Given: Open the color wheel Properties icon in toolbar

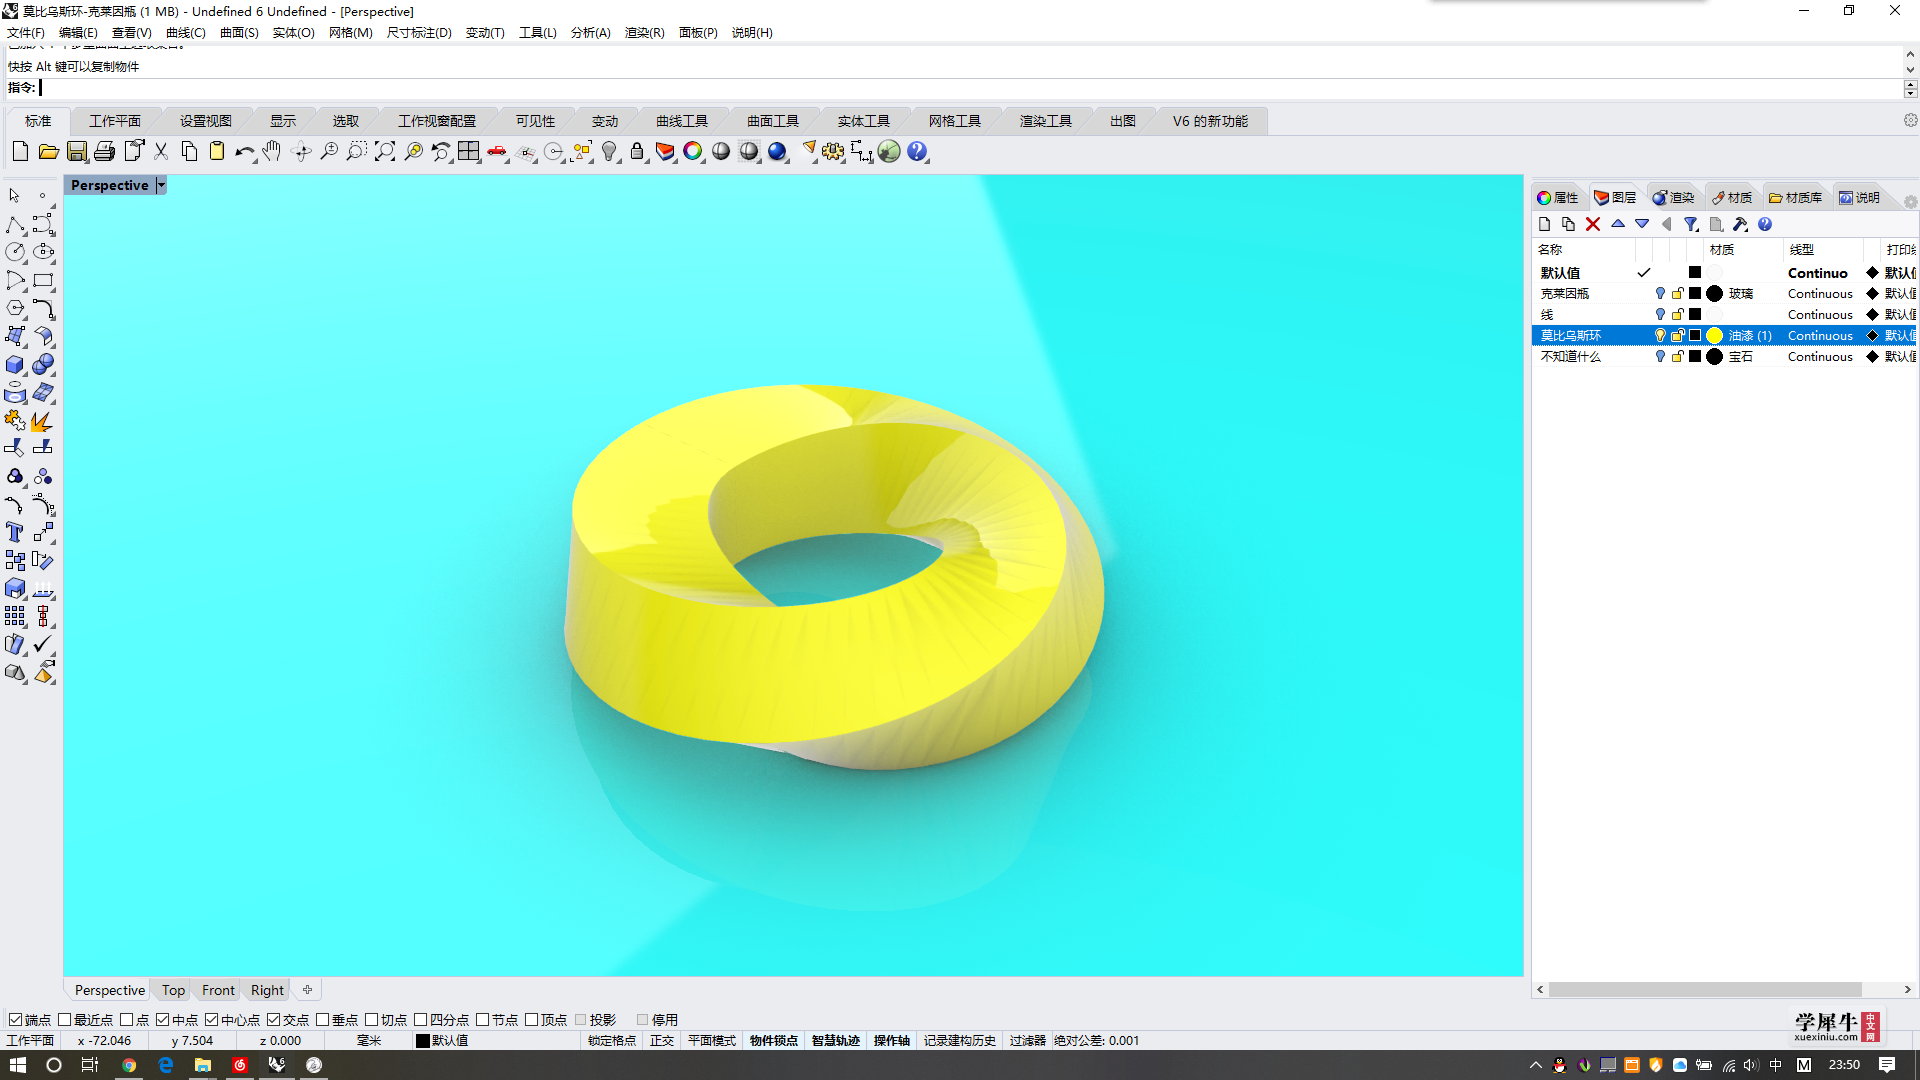Looking at the screenshot, I should click(693, 152).
